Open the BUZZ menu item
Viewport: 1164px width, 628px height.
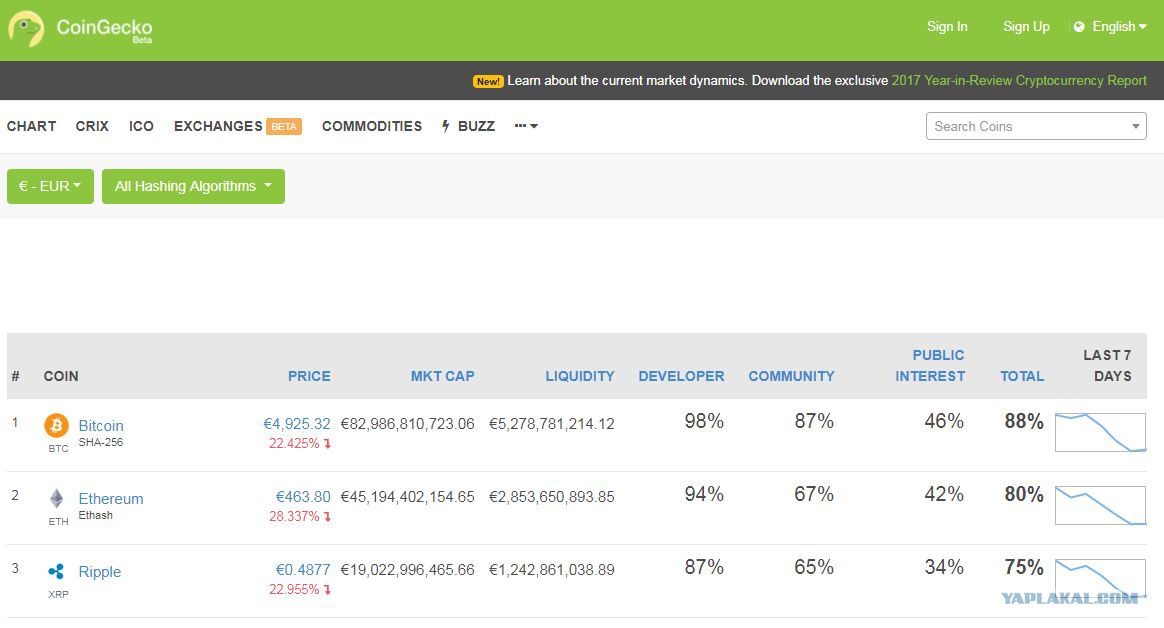476,126
